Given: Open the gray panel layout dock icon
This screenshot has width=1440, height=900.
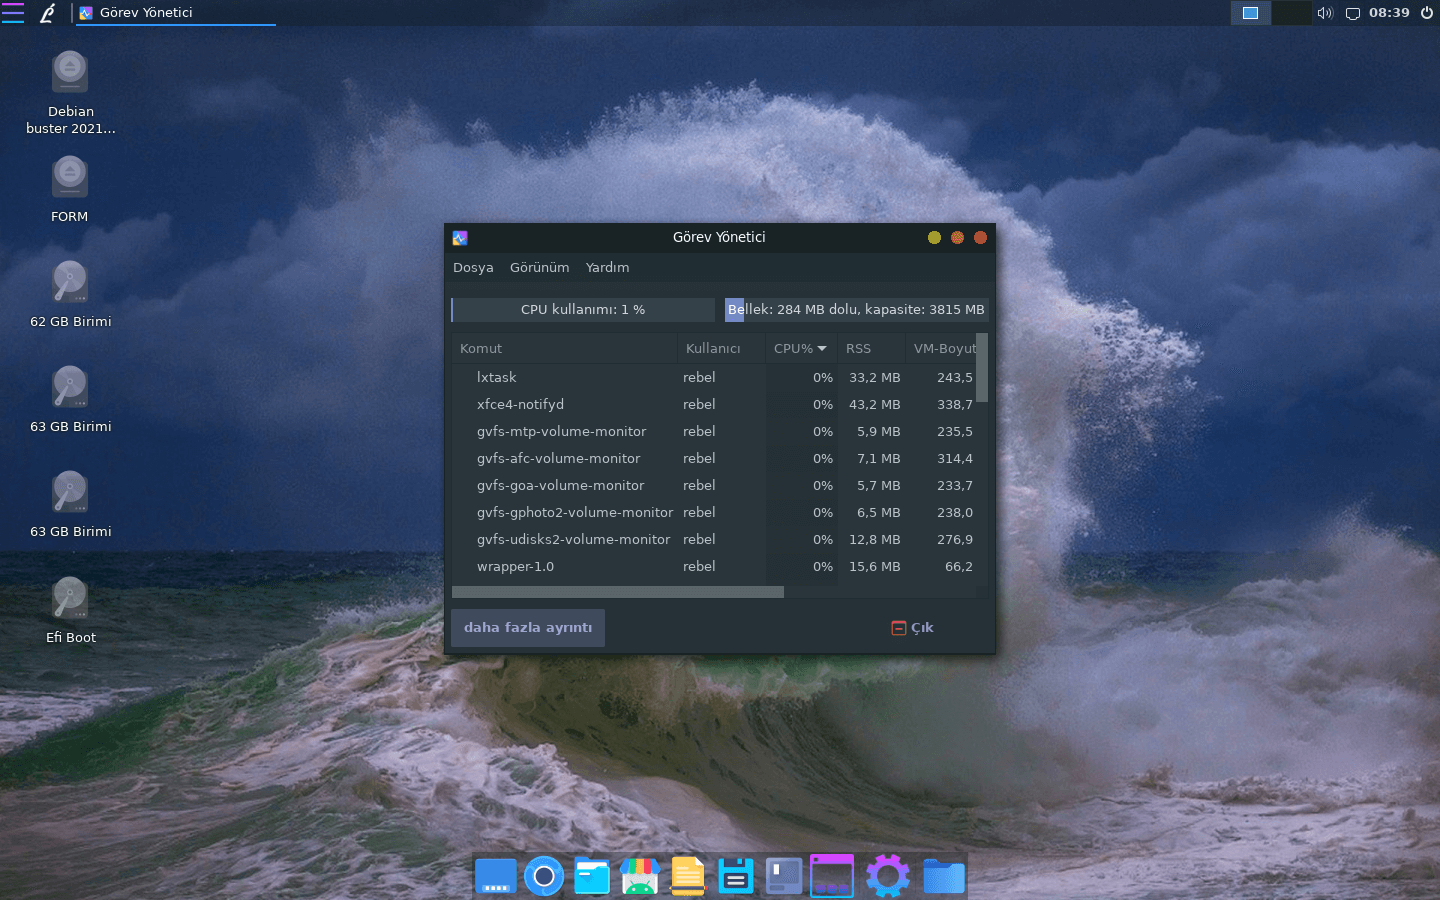Looking at the screenshot, I should [784, 876].
